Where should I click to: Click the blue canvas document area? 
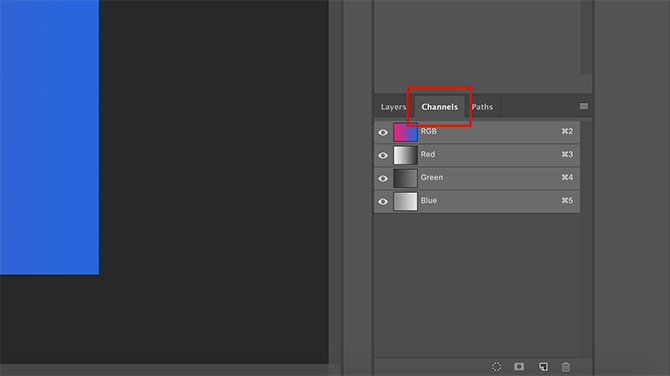49,137
